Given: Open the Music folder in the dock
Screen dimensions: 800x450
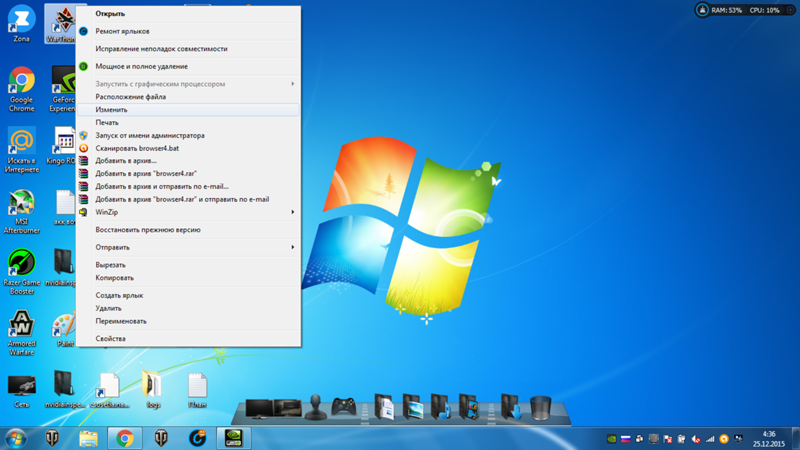Looking at the screenshot, I should point(440,407).
